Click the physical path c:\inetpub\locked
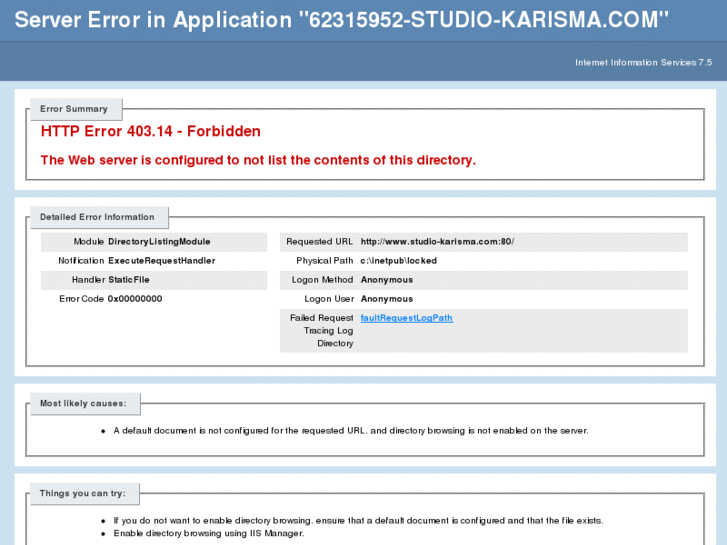This screenshot has width=727, height=545. (x=399, y=261)
